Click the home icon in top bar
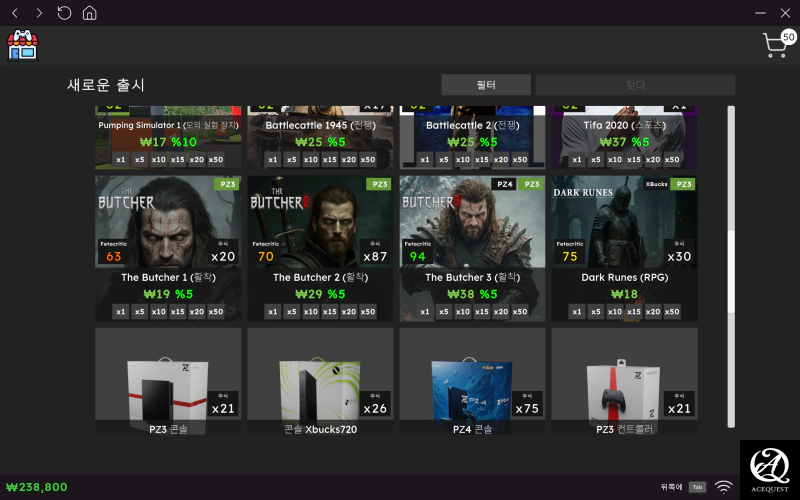800x500 pixels. click(x=90, y=13)
